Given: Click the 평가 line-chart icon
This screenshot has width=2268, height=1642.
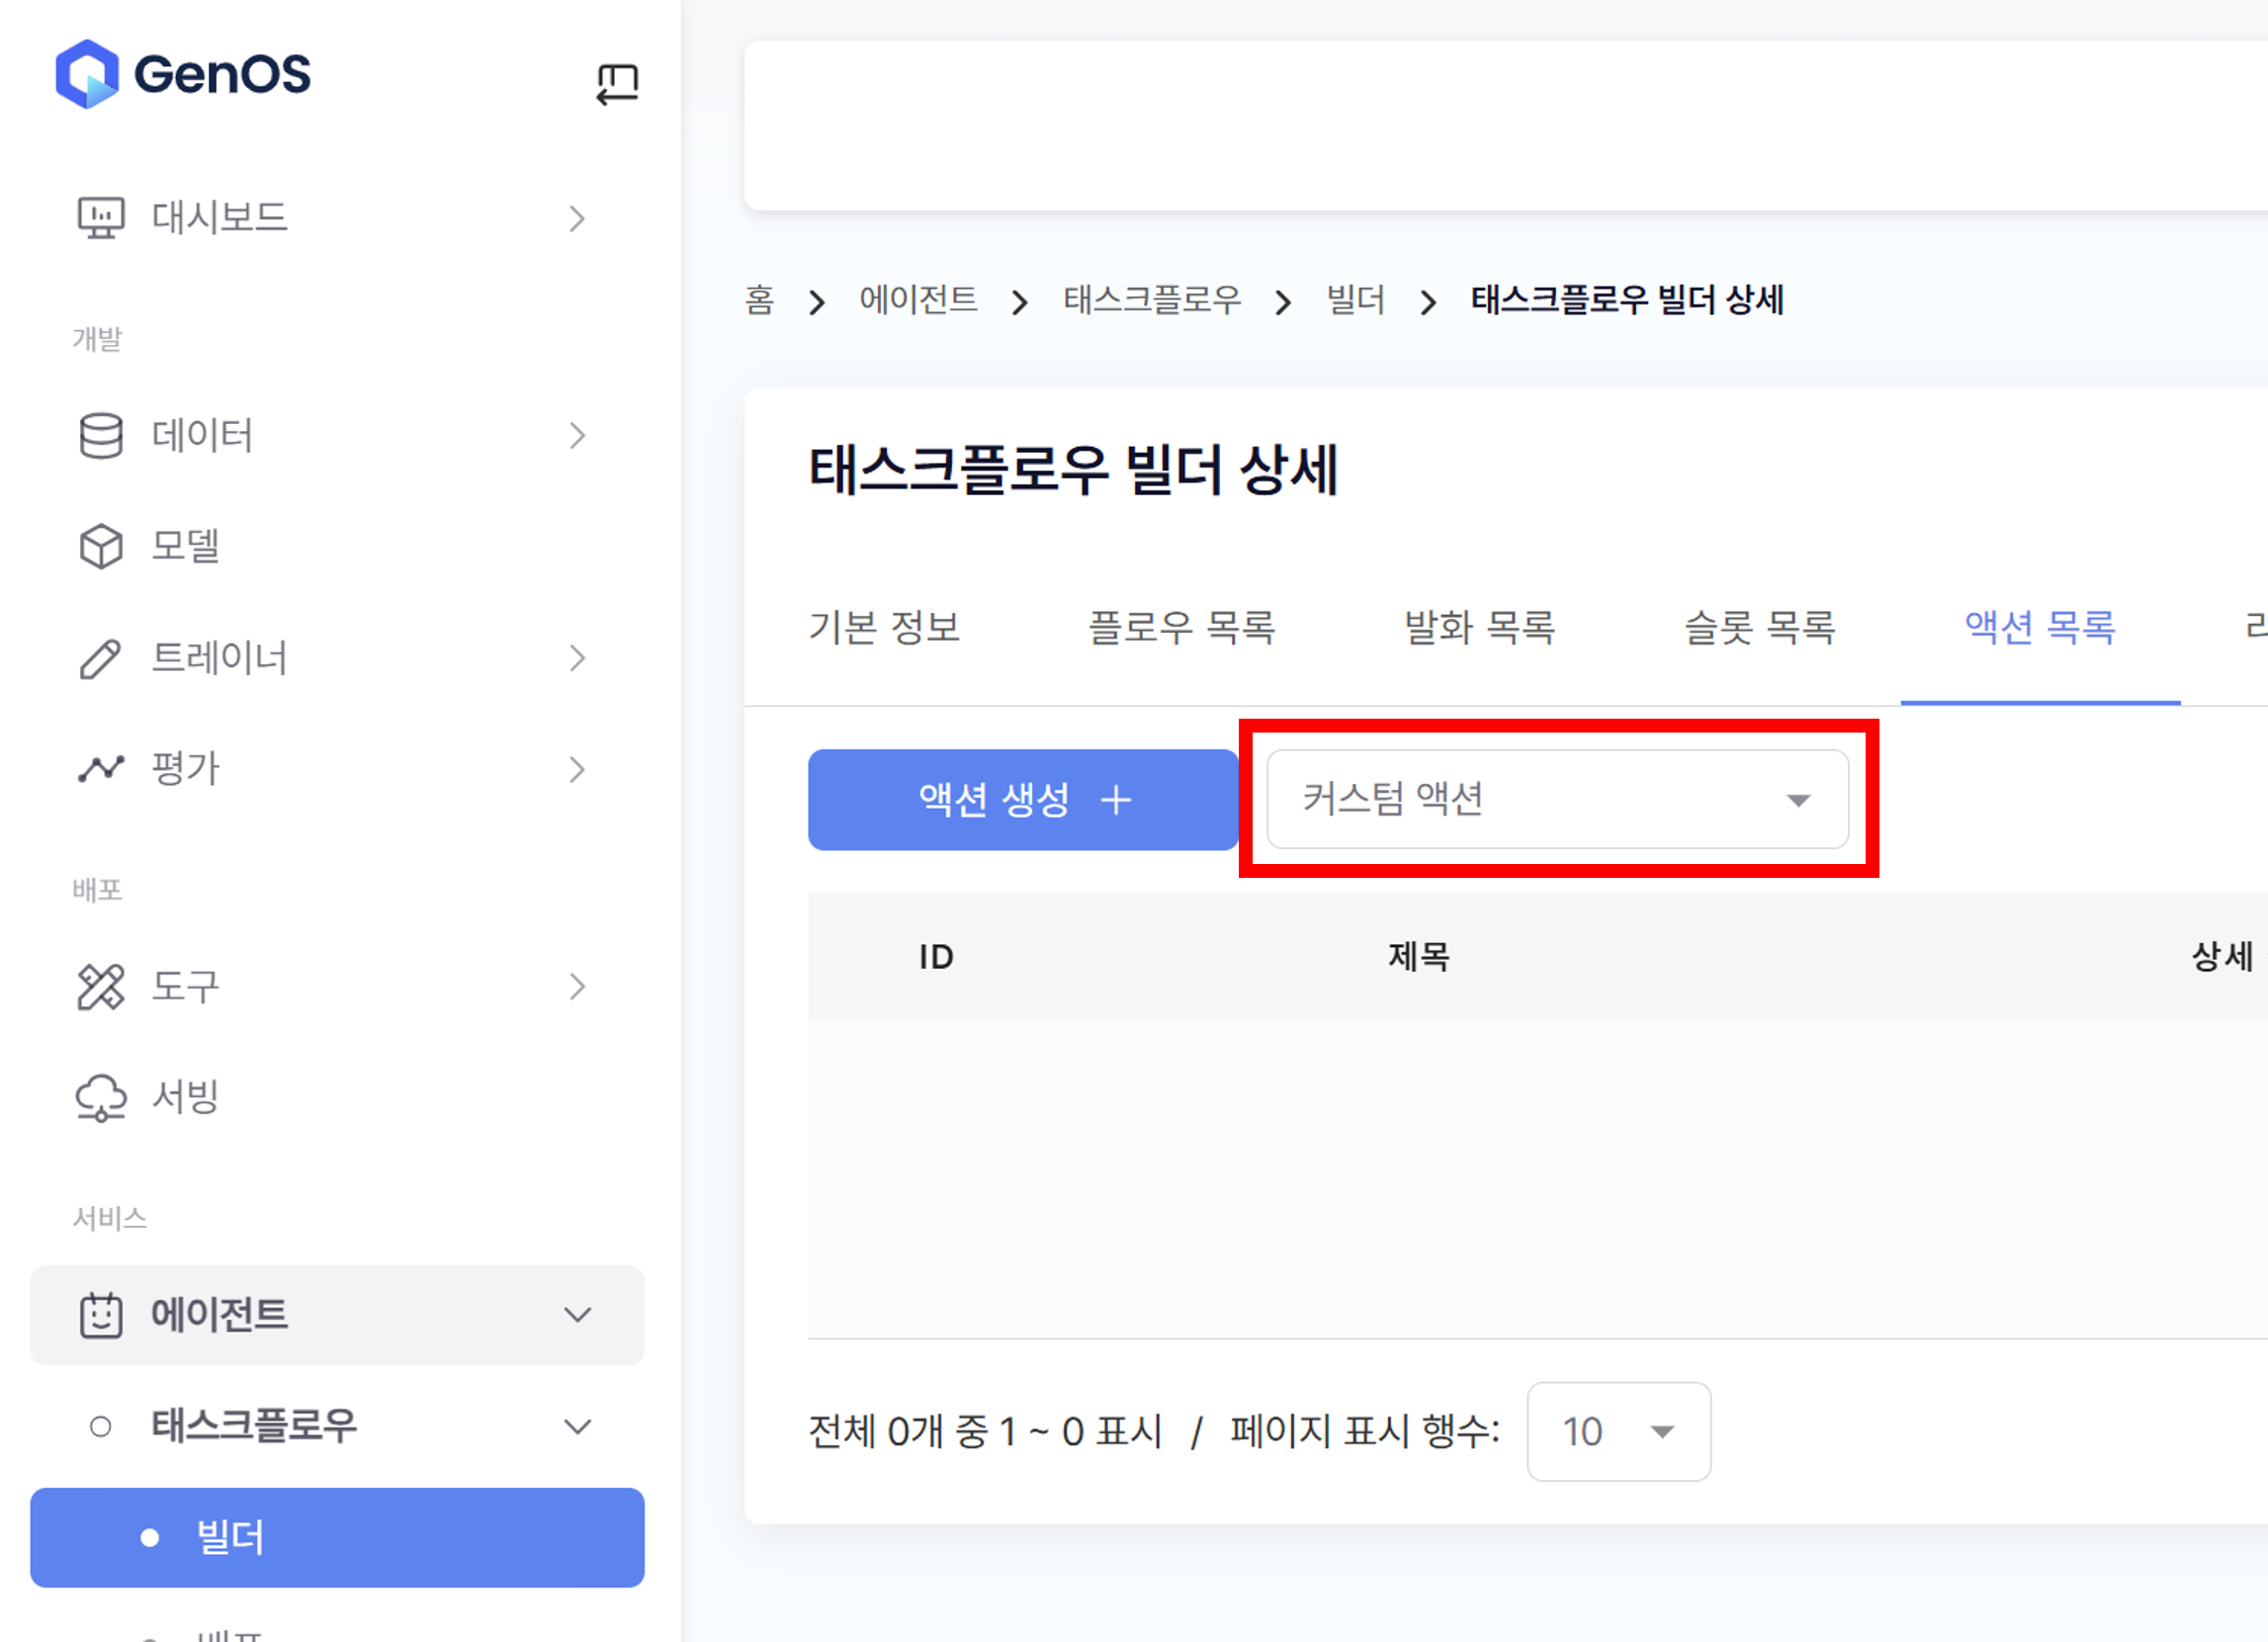Looking at the screenshot, I should 101,769.
